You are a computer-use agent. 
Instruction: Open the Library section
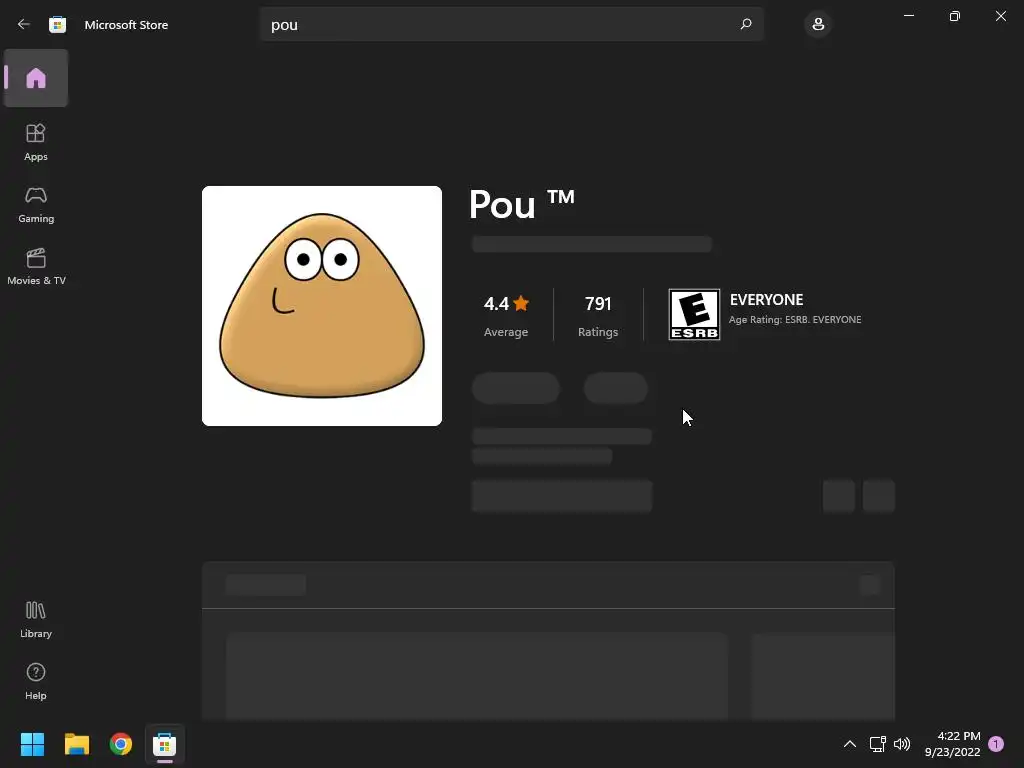tap(36, 620)
